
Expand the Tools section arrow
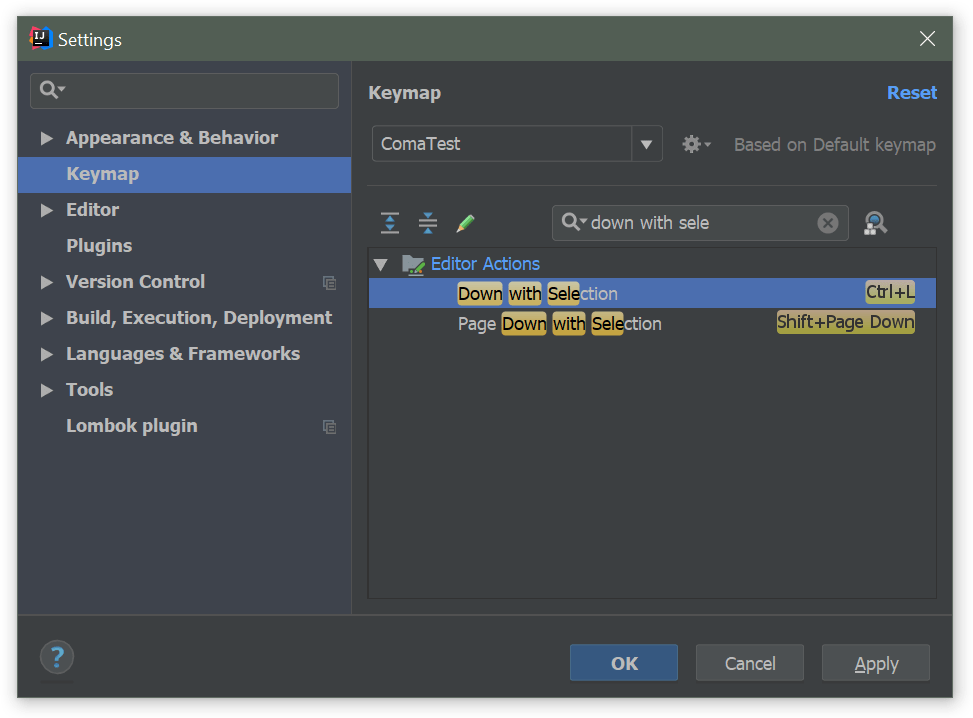[x=46, y=390]
